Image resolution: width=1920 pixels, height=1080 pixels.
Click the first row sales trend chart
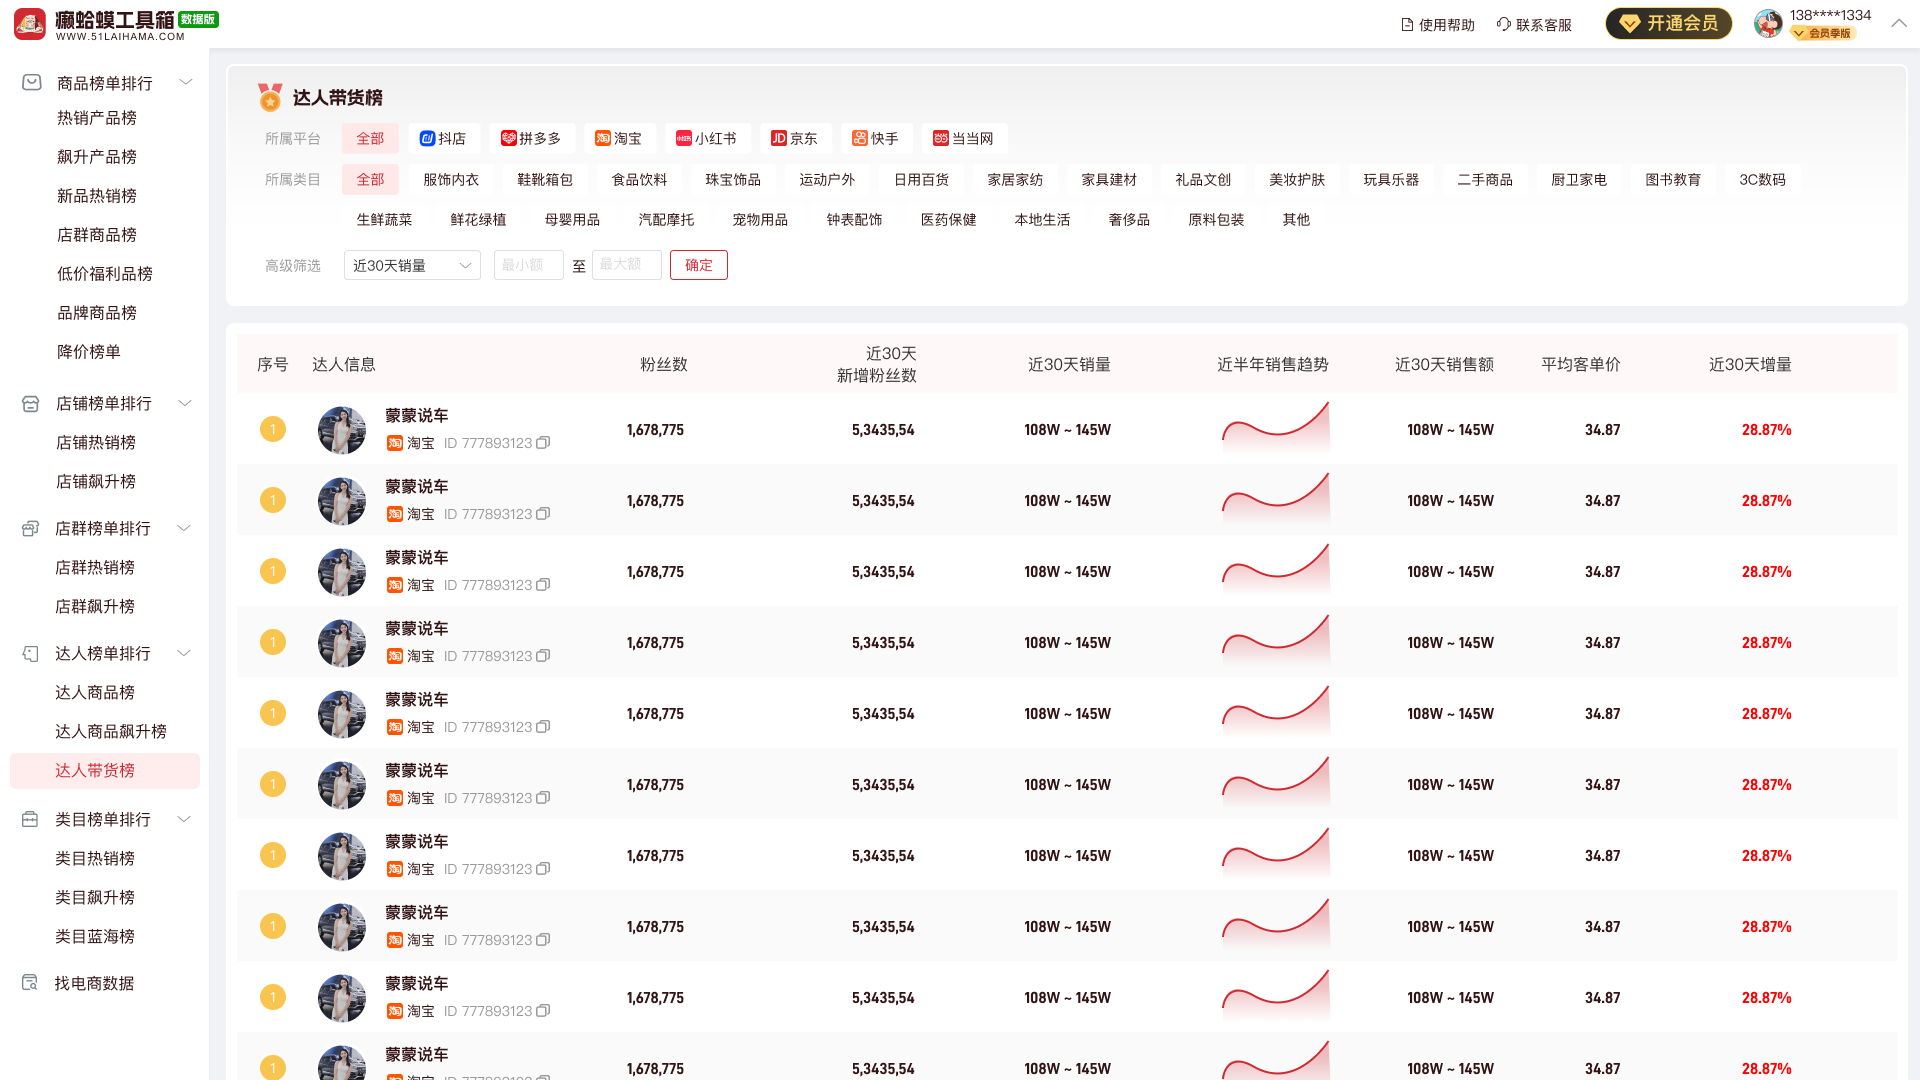[x=1275, y=428]
